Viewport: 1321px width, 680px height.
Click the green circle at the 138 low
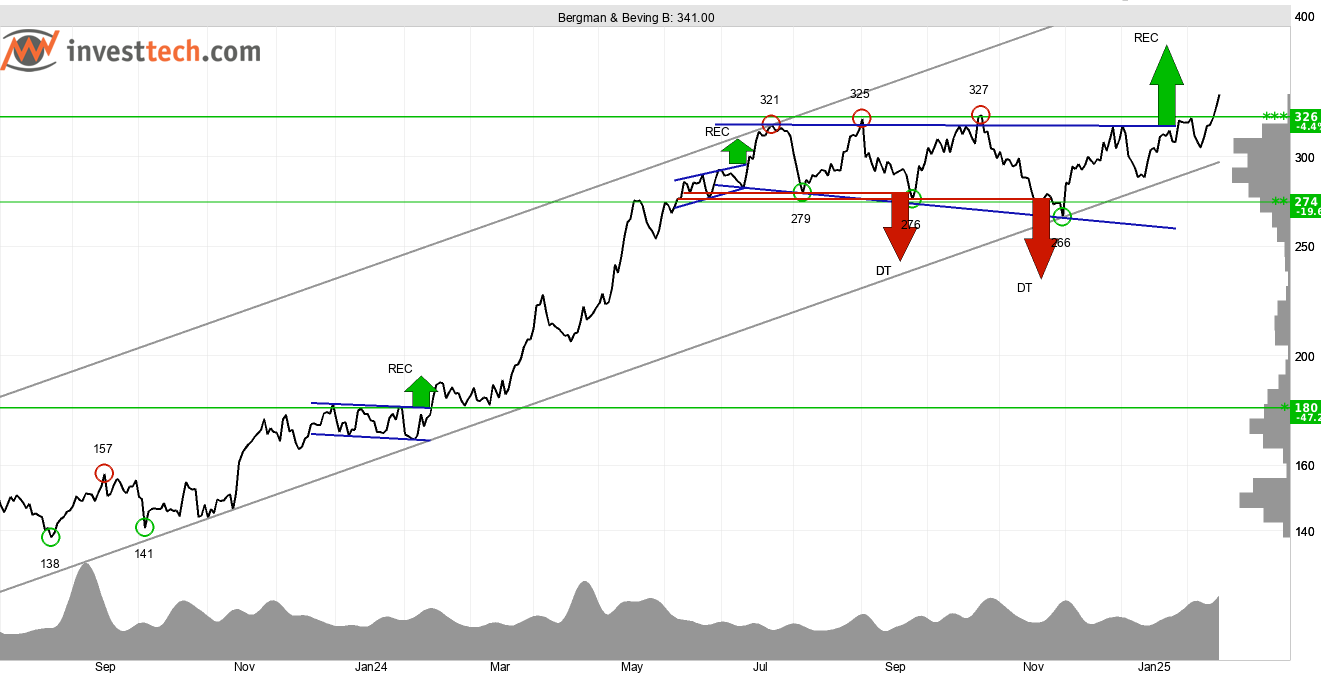[x=51, y=538]
